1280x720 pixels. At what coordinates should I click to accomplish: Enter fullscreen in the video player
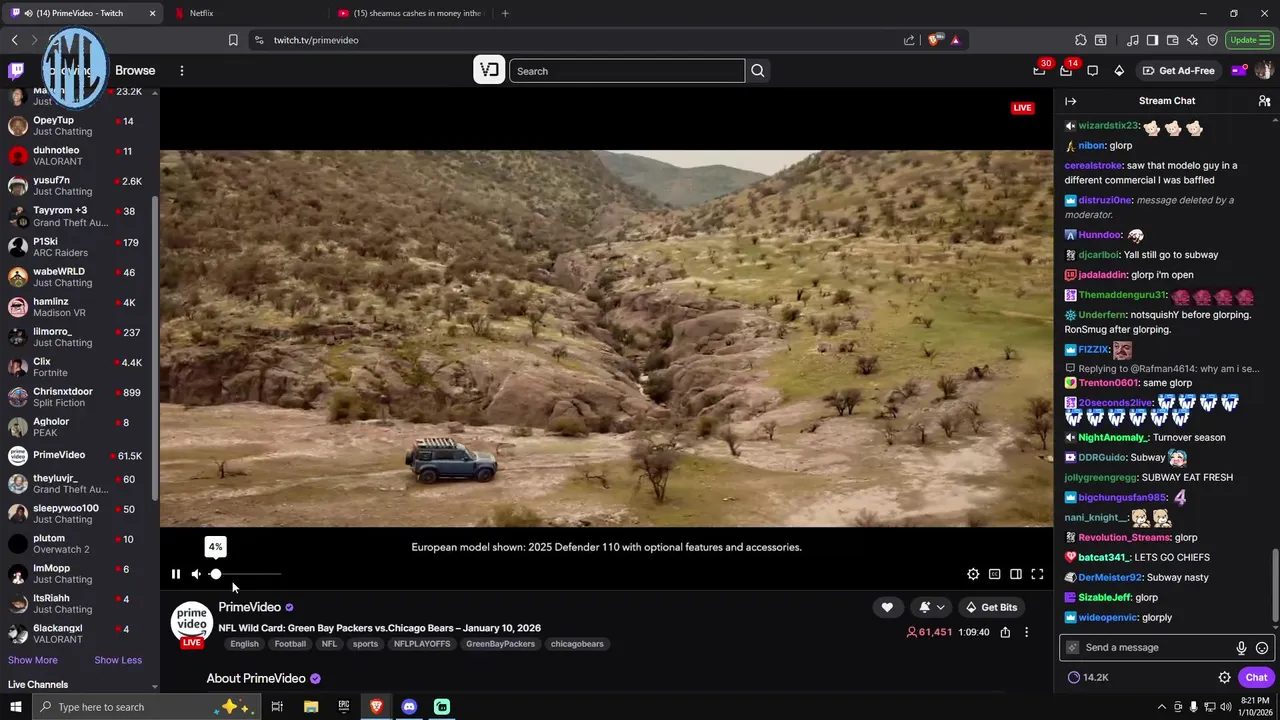(1037, 574)
